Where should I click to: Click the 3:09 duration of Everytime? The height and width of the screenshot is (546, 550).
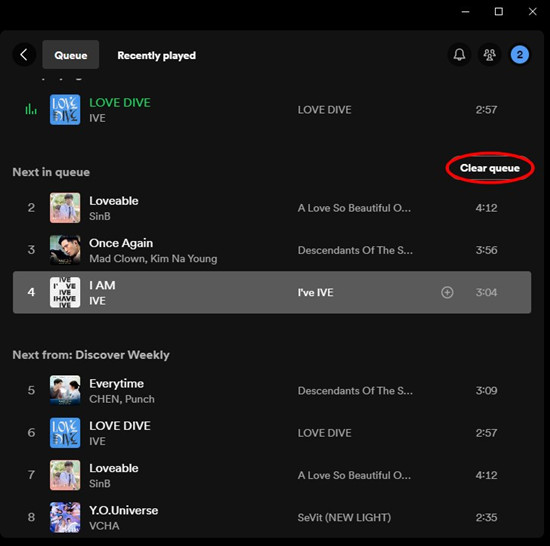[486, 391]
